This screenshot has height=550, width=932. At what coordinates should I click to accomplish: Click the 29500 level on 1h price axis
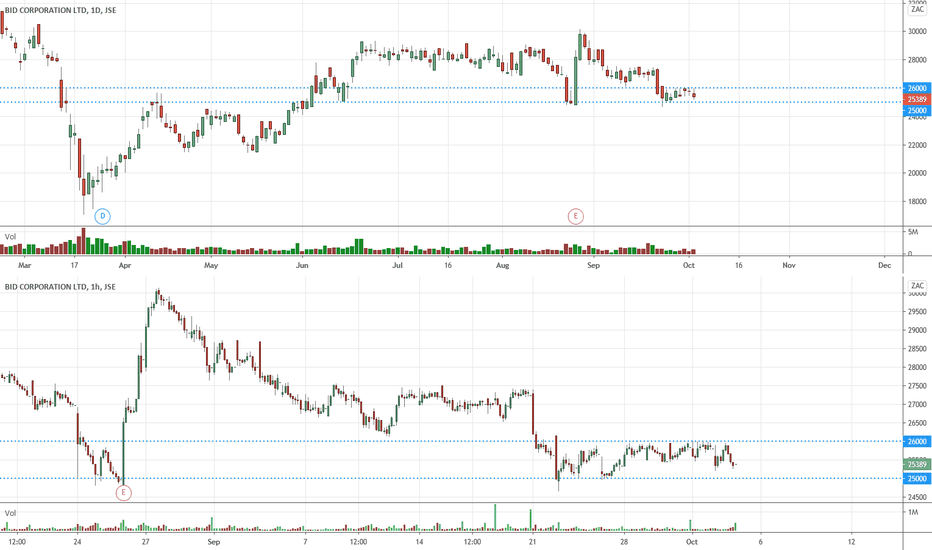click(917, 312)
